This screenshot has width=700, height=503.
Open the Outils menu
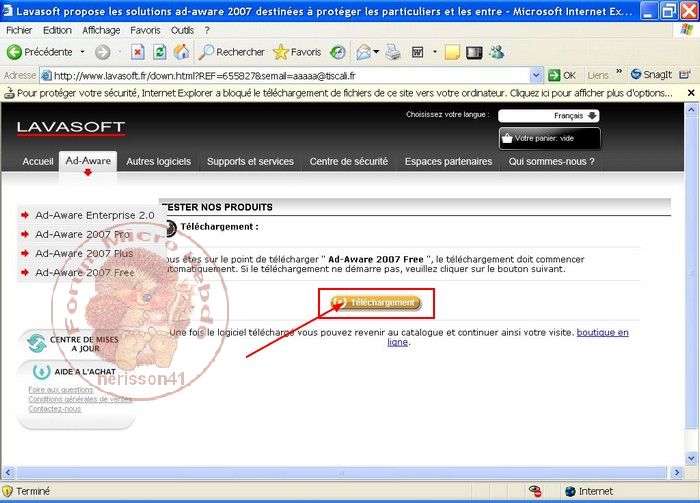(x=182, y=30)
